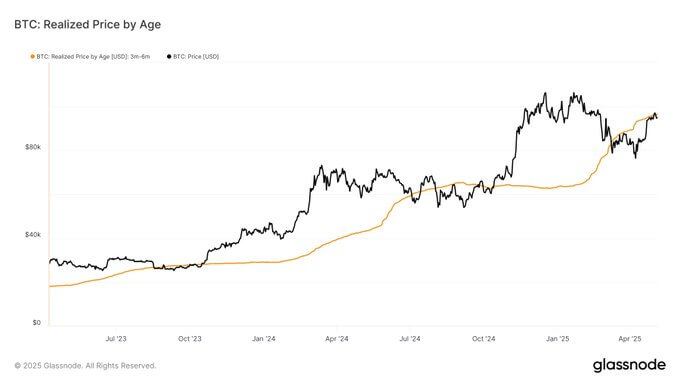
Task: Toggle the BTC: Price [USD] legend entry
Action: [193, 57]
